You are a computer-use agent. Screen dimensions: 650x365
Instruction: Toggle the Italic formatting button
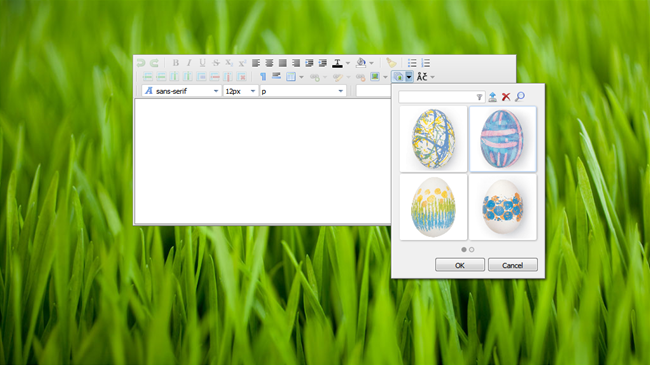[x=189, y=63]
